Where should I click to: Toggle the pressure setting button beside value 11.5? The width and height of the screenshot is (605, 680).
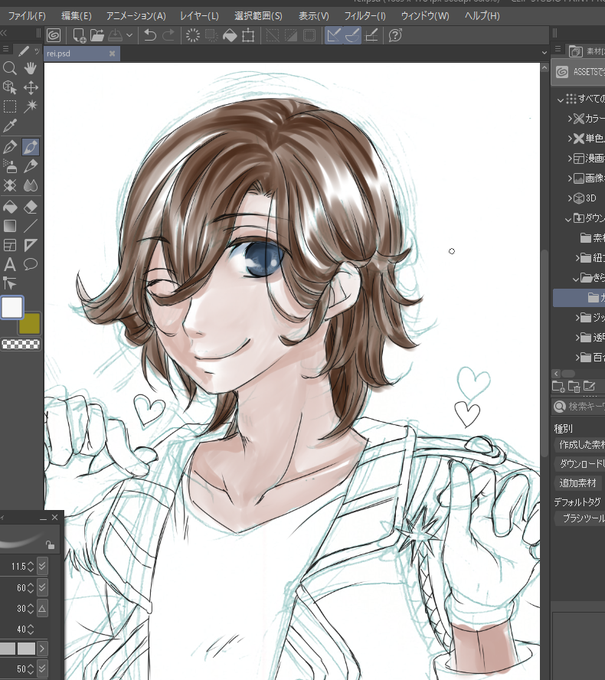click(42, 566)
